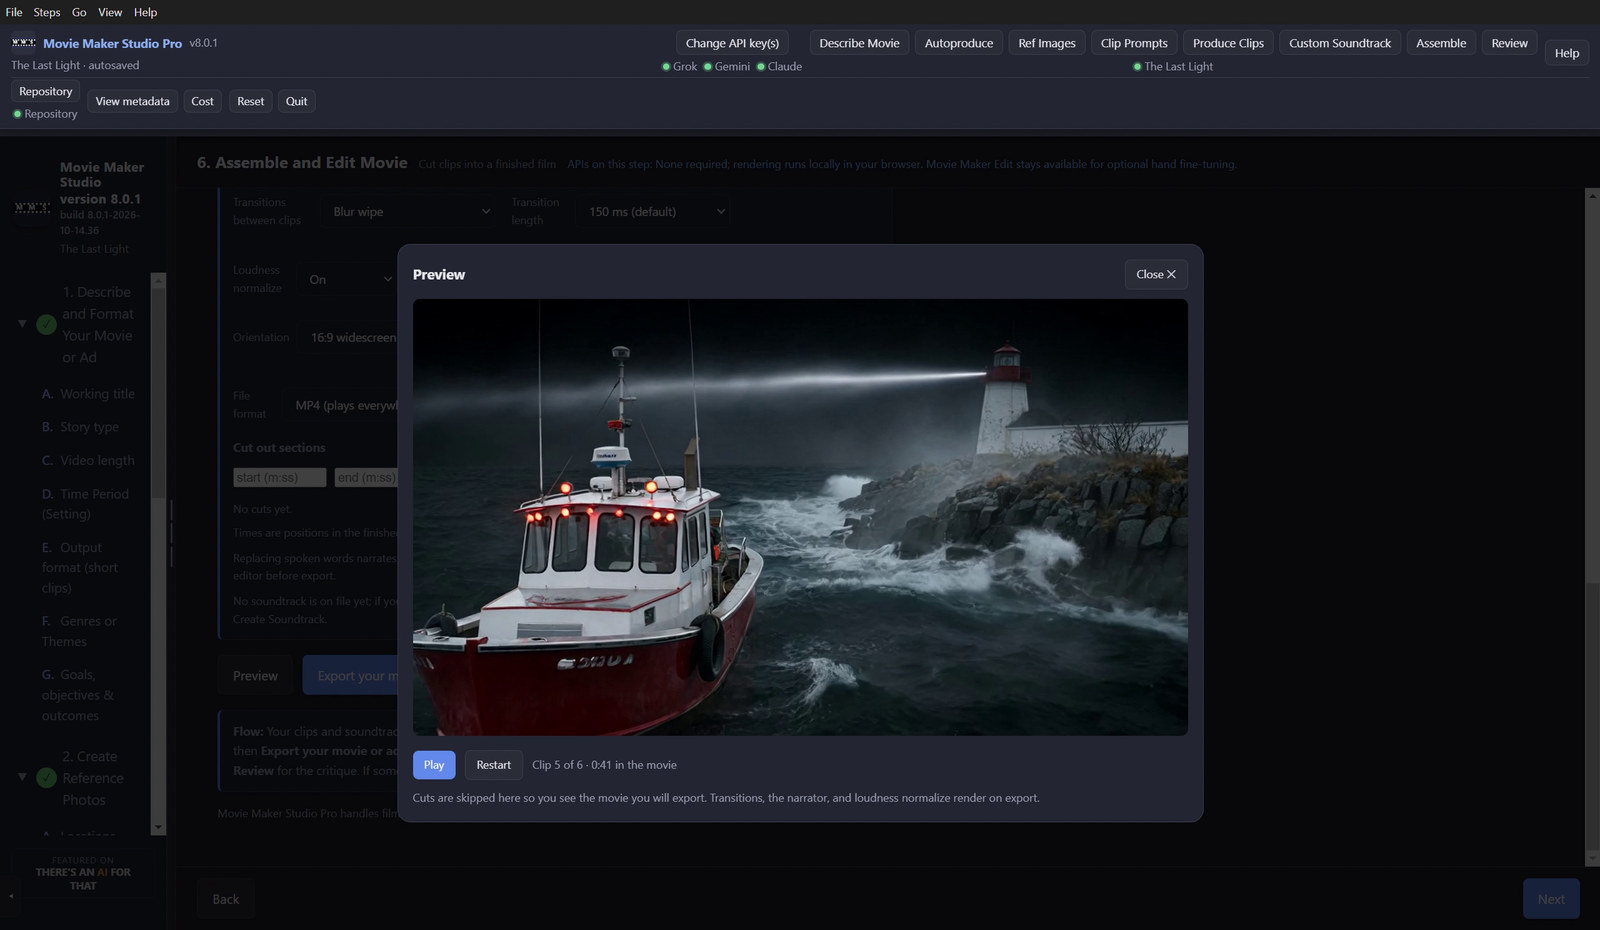Viewport: 1600px width, 930px height.
Task: Collapse the Create Reference Photos section
Action: (22, 777)
